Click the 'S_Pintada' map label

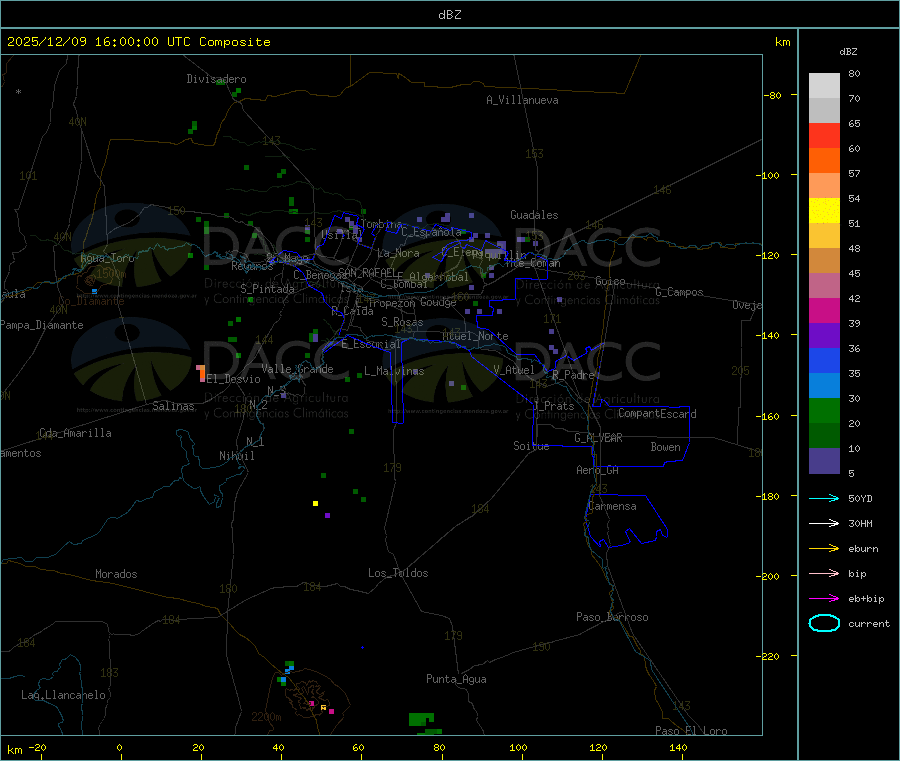click(267, 289)
